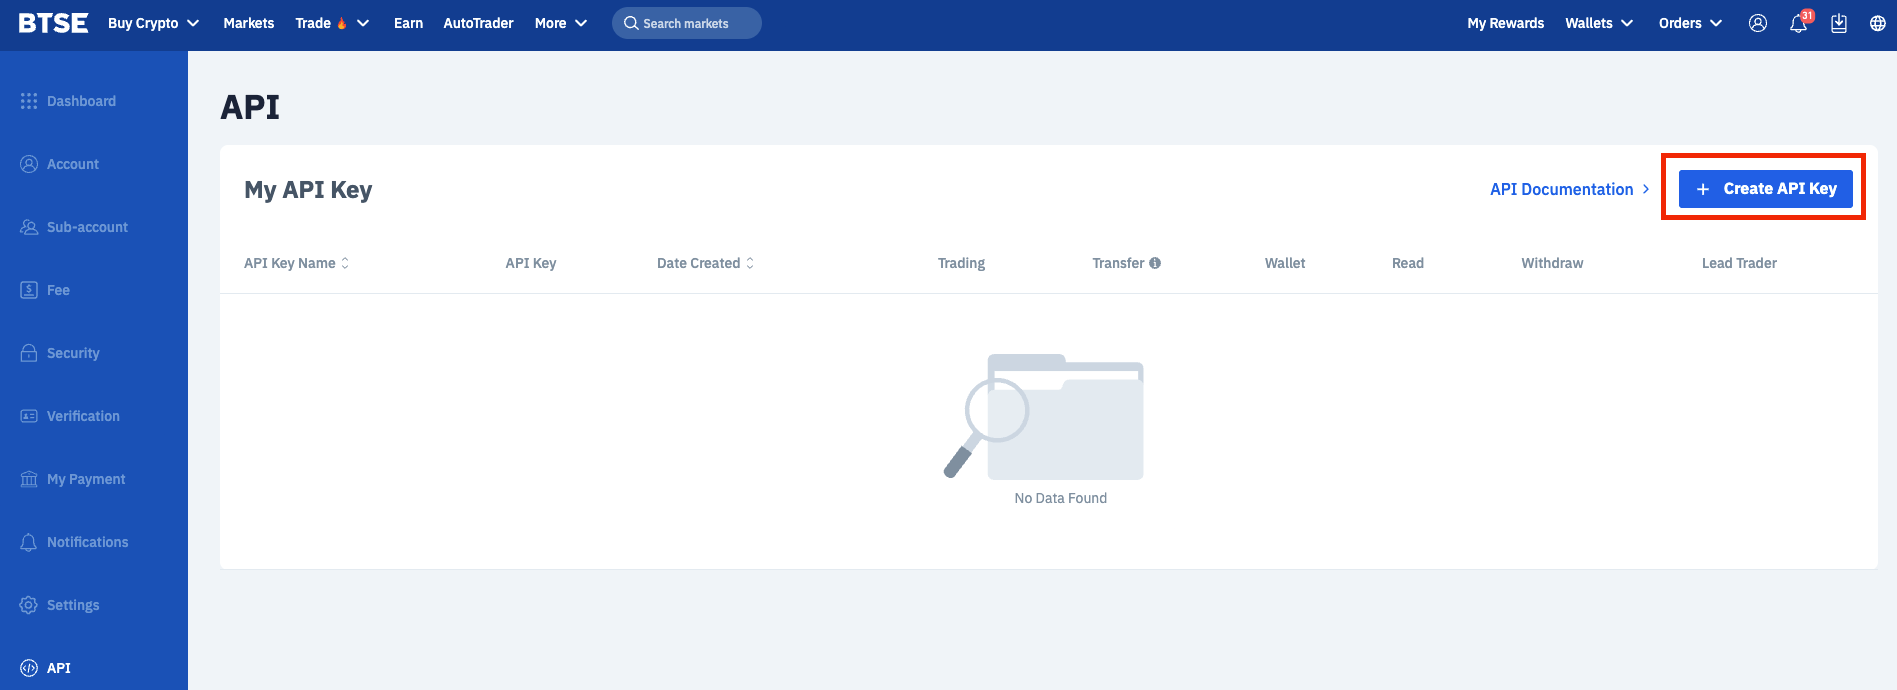Click the Security lock icon in sidebar

coord(29,353)
